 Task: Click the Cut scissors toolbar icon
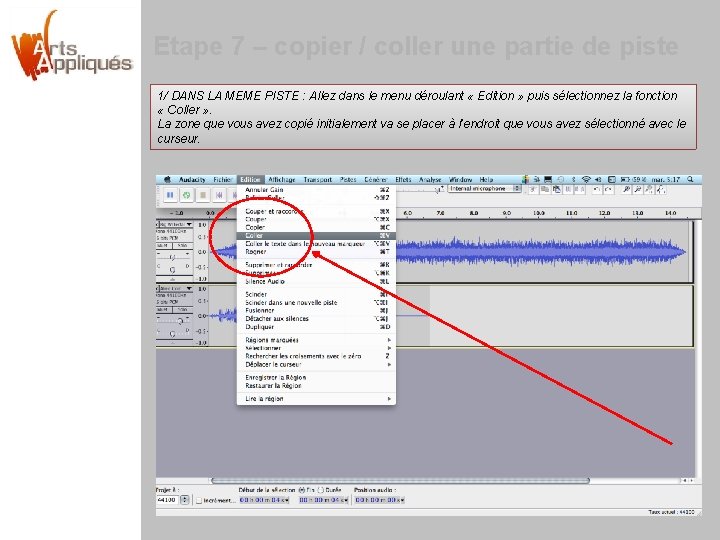(533, 189)
